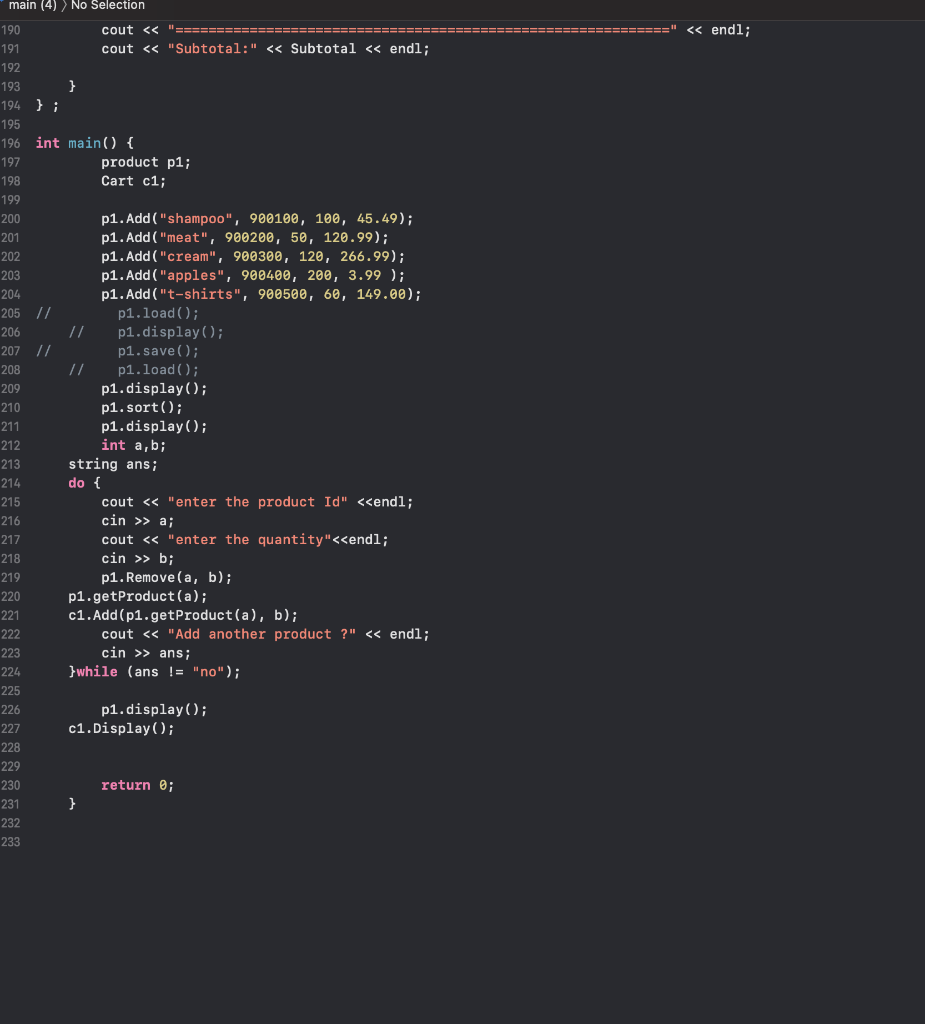Viewport: 925px width, 1024px height.
Task: Select the p1.sort() call
Action: [x=142, y=408]
